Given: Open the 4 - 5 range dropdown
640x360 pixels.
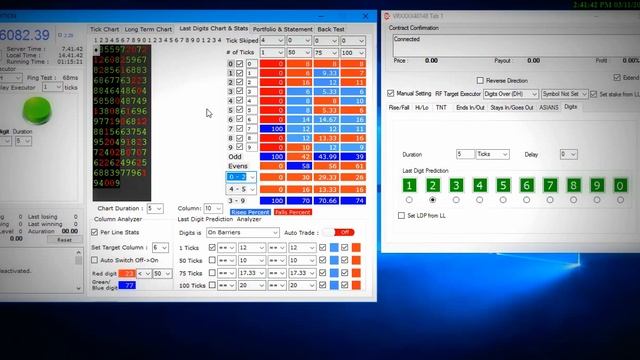Looking at the screenshot, I should click(x=241, y=189).
